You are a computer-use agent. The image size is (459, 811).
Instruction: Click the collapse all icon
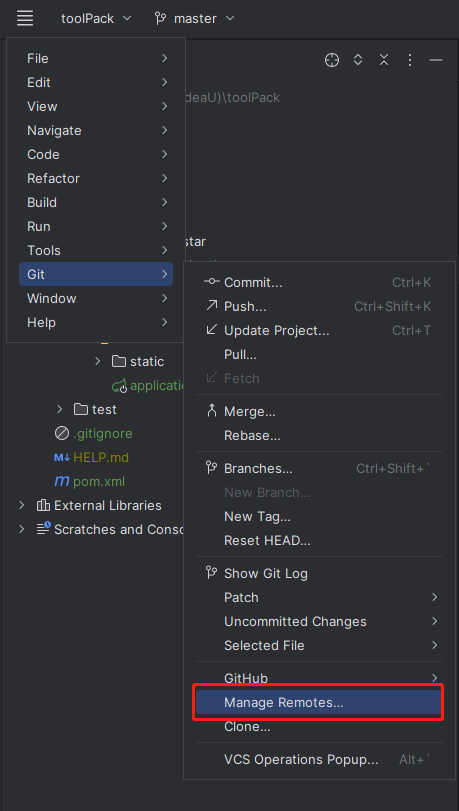pos(383,60)
